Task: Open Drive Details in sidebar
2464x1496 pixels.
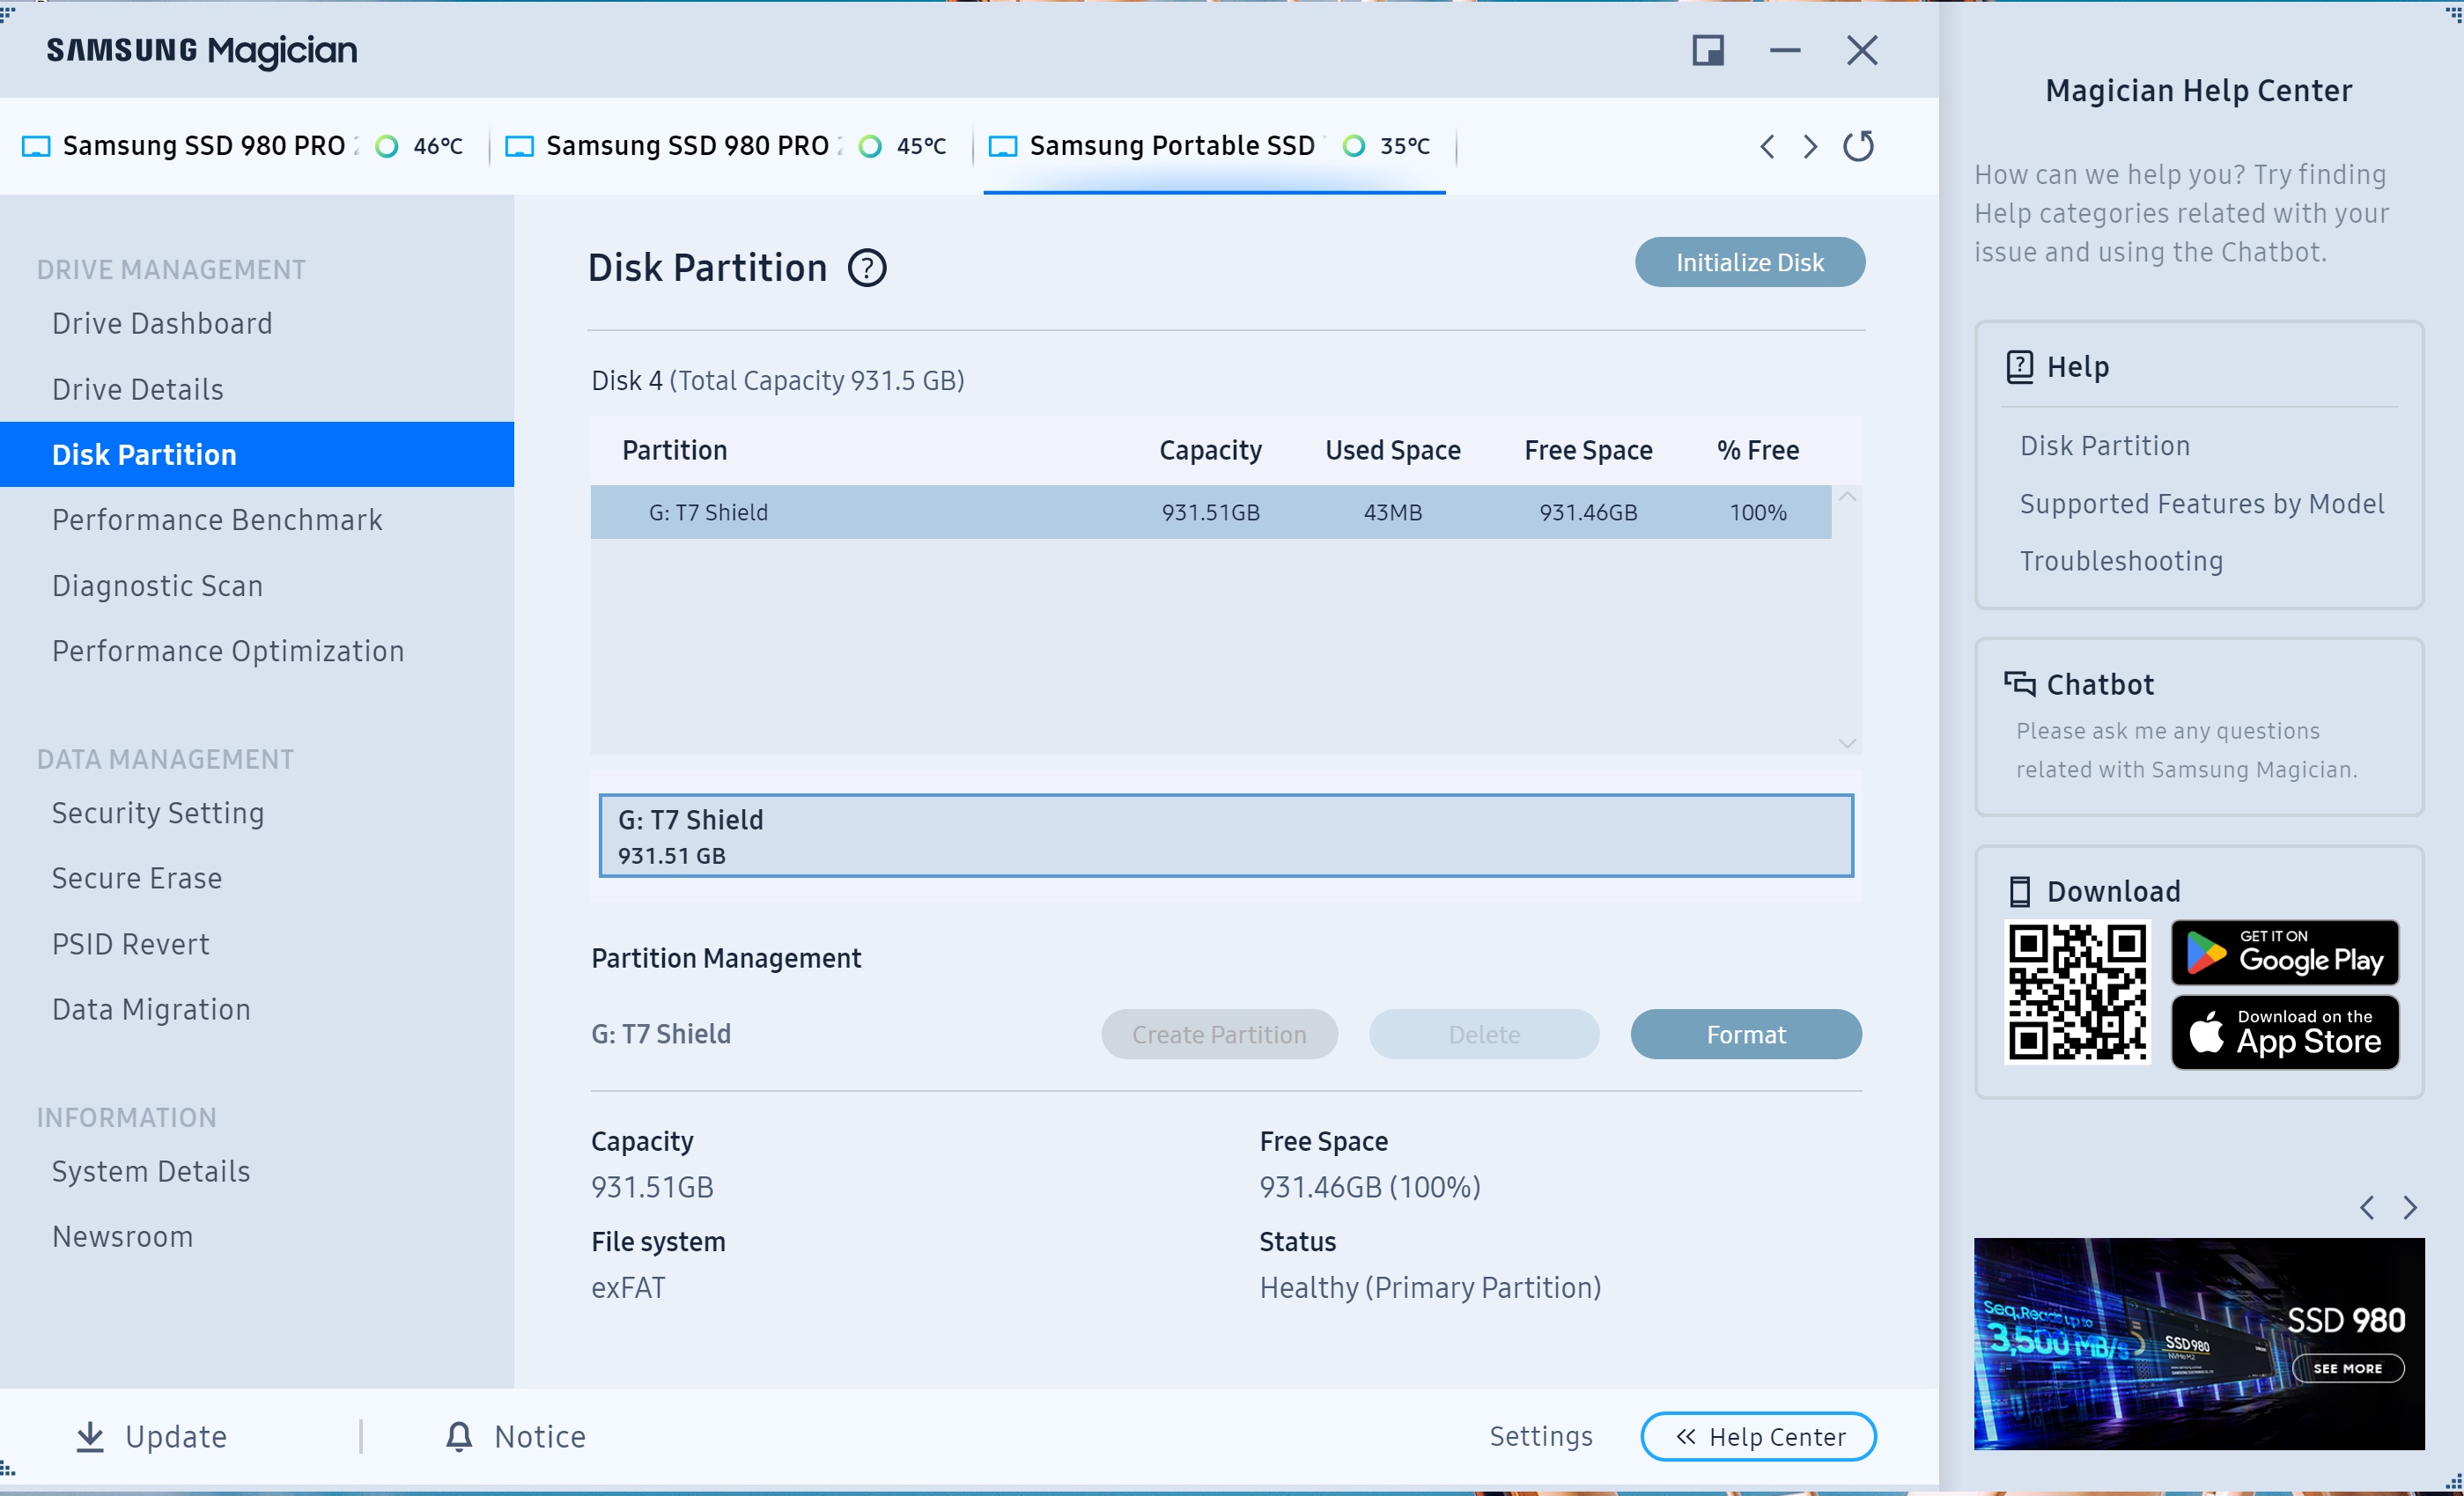Action: 138,390
